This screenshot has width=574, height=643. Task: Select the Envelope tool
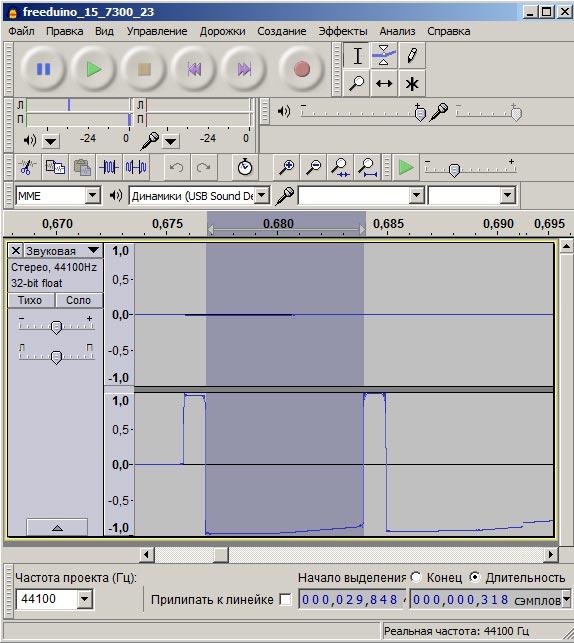pyautogui.click(x=384, y=56)
